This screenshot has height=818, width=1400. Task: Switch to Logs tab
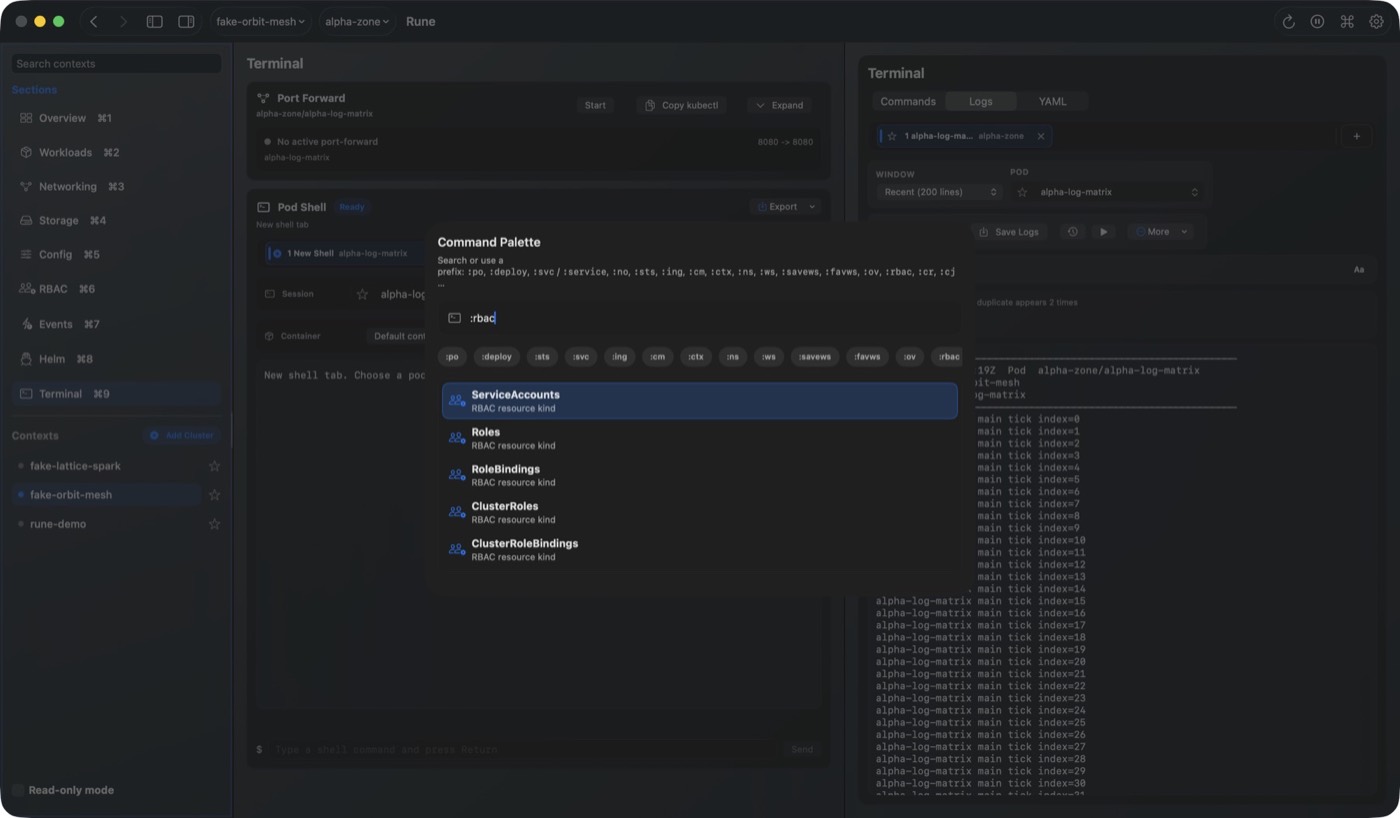coord(981,101)
